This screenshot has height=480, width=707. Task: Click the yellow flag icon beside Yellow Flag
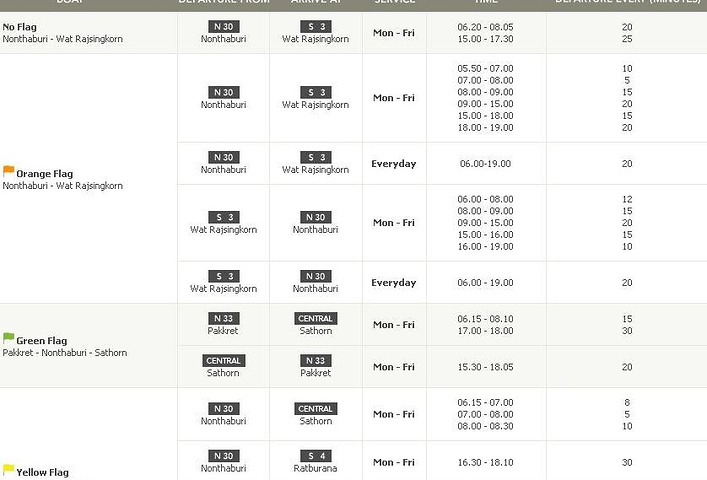8,470
